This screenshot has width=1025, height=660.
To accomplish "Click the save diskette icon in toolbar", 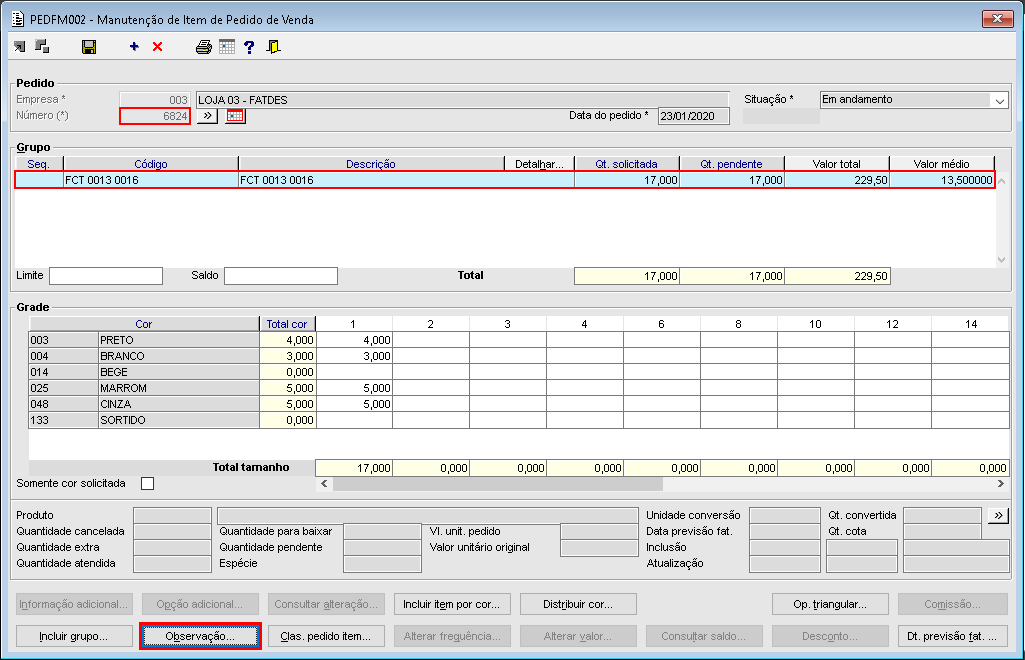I will 89,47.
